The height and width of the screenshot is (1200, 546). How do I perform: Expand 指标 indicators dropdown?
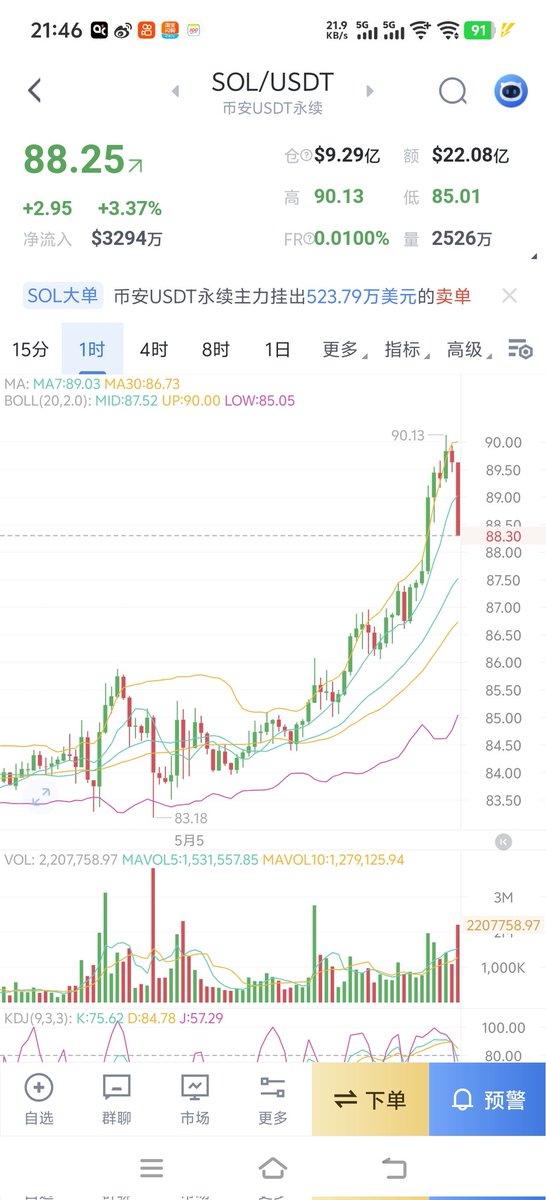pyautogui.click(x=406, y=349)
